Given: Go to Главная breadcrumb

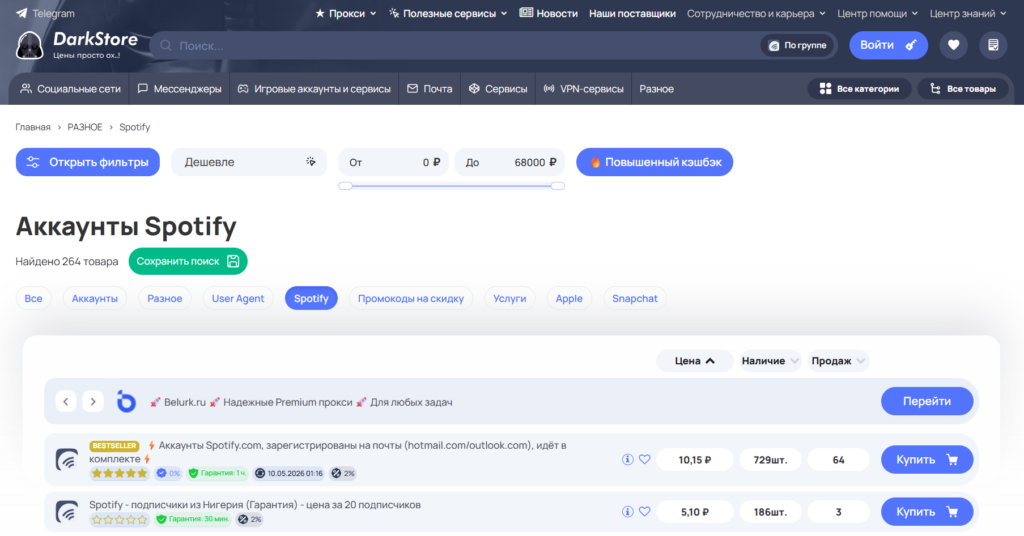Looking at the screenshot, I should point(33,127).
